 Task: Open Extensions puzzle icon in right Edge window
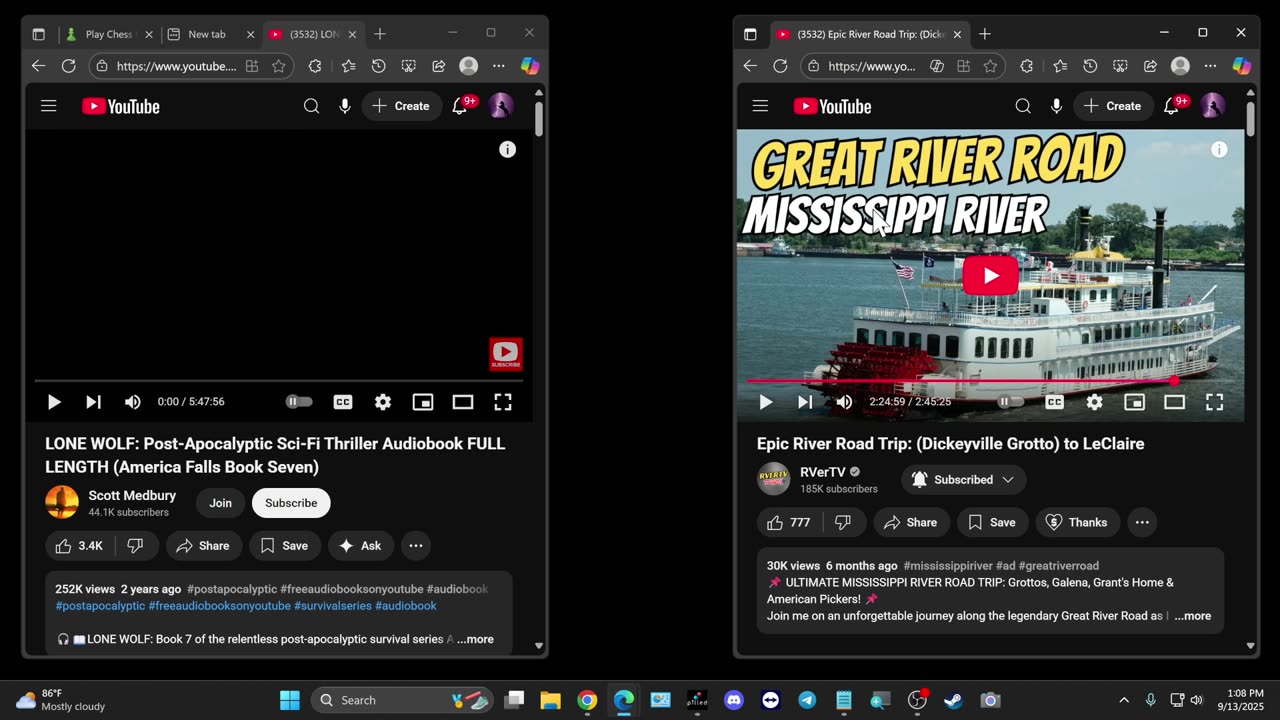click(x=1027, y=66)
